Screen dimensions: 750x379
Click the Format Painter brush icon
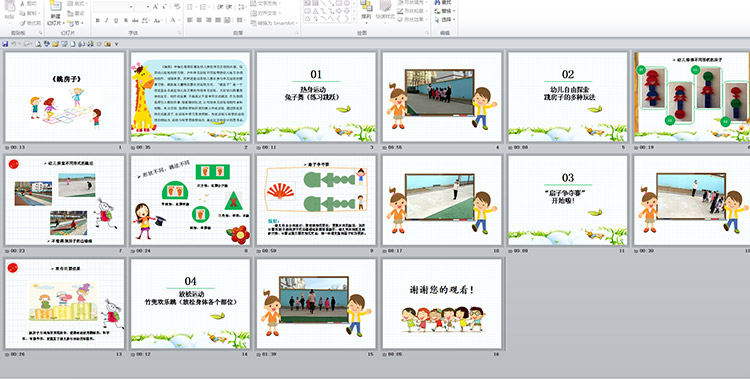pyautogui.click(x=23, y=23)
